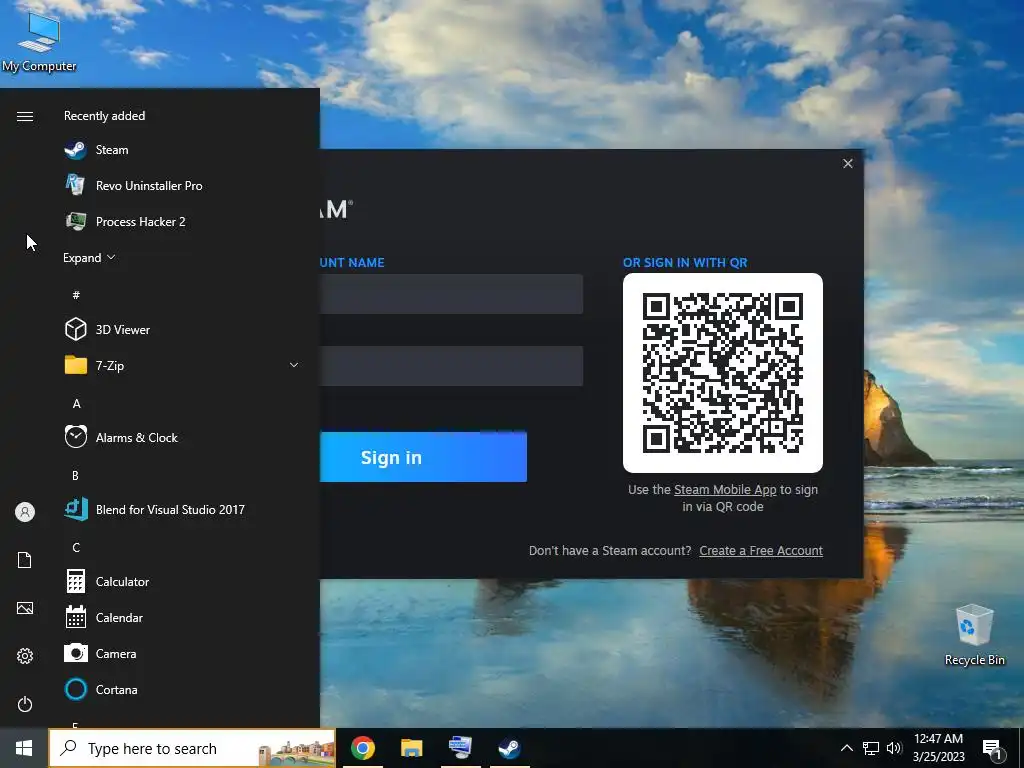Jump to letter A section header

pyautogui.click(x=76, y=404)
